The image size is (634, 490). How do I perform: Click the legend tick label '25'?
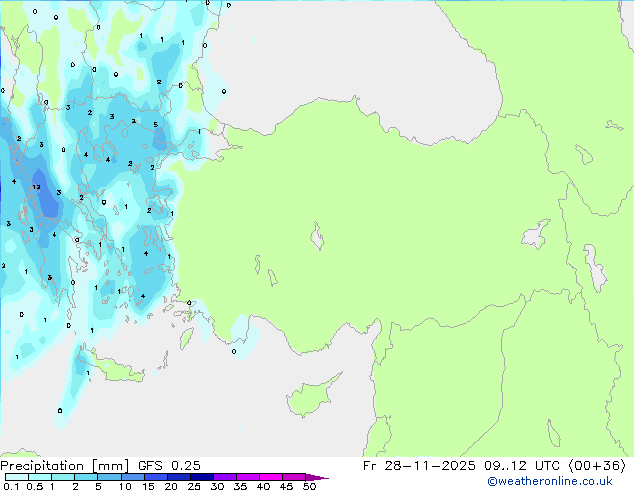coord(194,486)
